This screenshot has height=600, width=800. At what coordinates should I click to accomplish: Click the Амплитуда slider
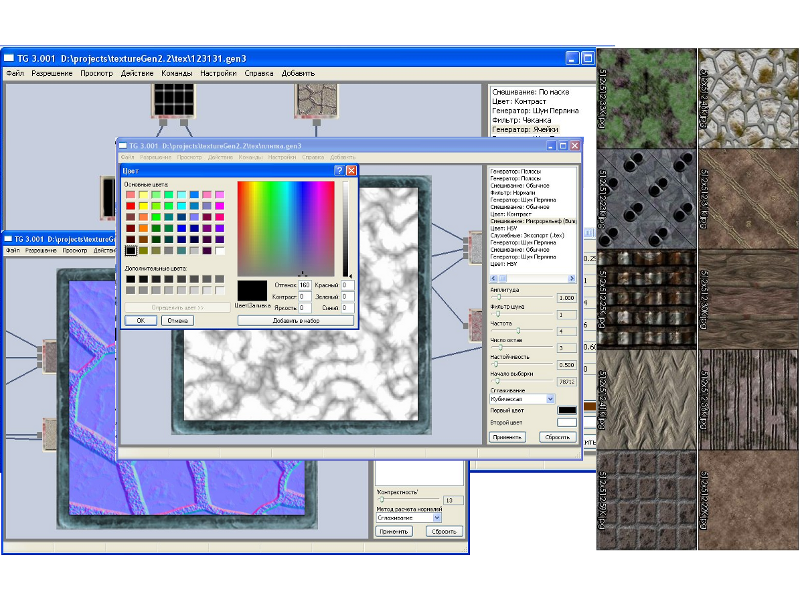[520, 297]
